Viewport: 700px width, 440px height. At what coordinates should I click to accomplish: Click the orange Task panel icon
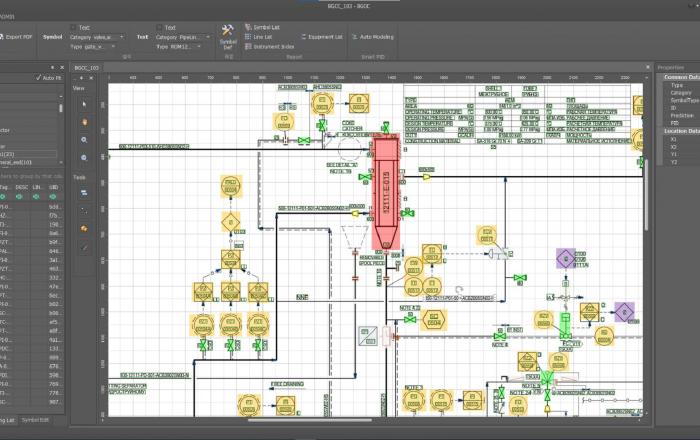pos(84,229)
